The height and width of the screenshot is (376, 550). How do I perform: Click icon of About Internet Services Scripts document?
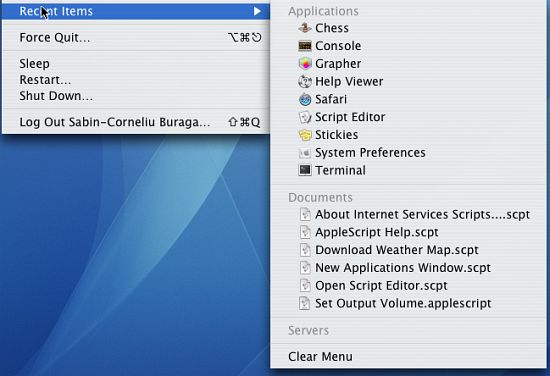point(305,214)
